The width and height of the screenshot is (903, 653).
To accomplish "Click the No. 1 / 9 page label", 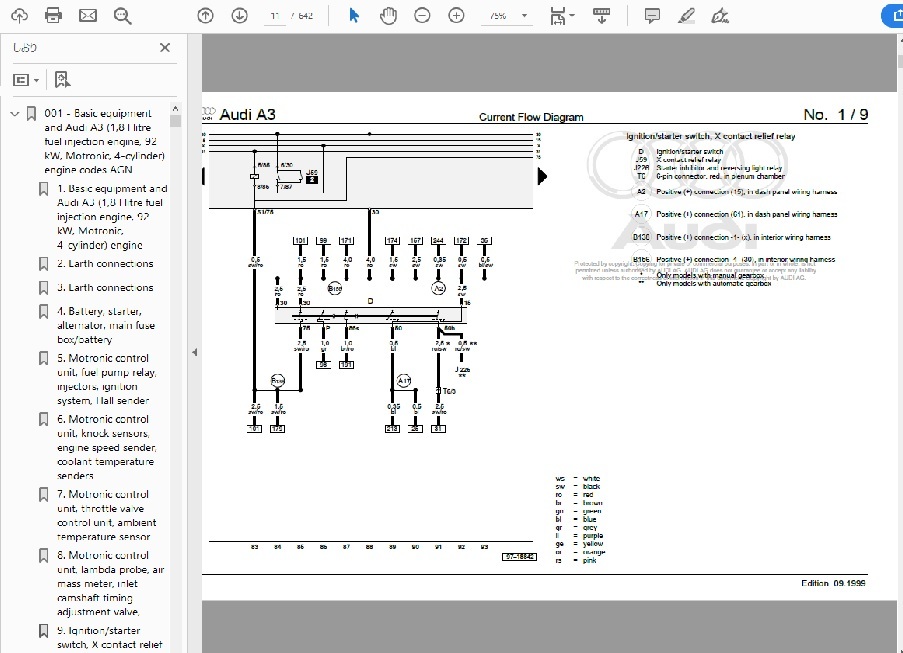I will tap(836, 115).
